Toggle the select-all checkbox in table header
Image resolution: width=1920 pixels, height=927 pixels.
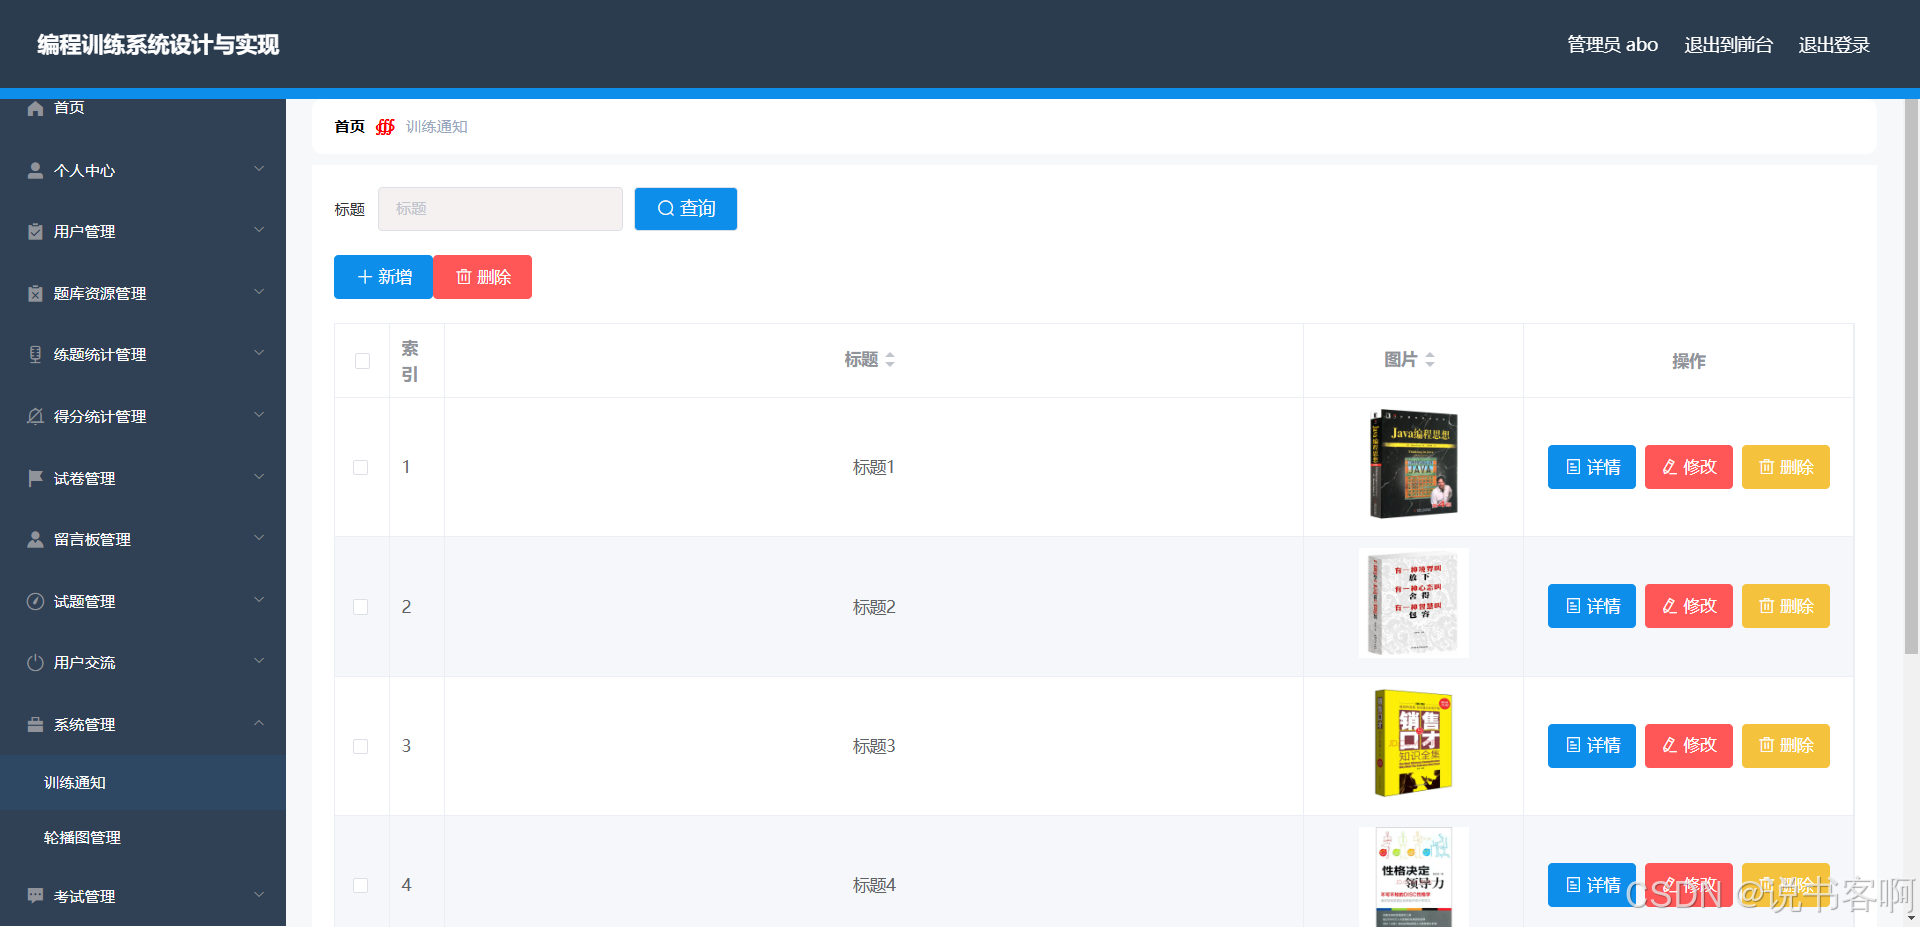click(x=362, y=361)
